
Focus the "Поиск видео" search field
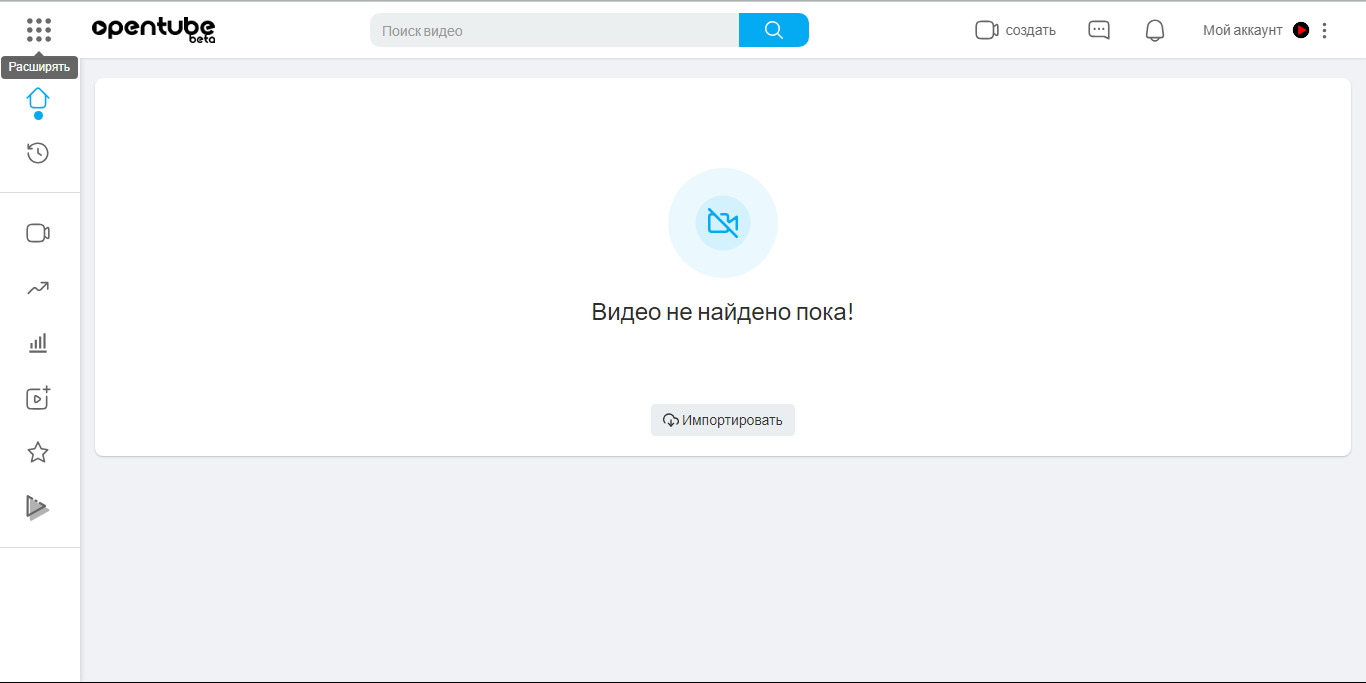[x=554, y=31]
